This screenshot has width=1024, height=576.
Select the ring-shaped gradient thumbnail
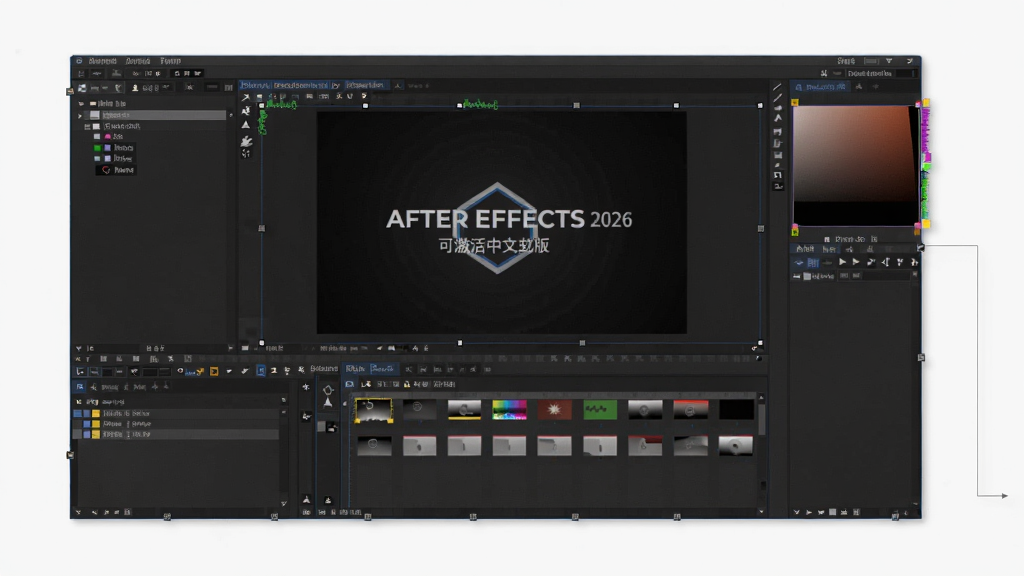click(x=736, y=446)
